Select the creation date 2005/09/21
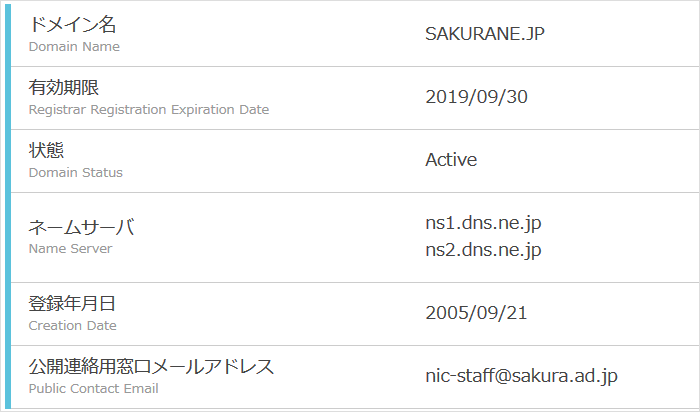This screenshot has width=700, height=412. (x=476, y=312)
